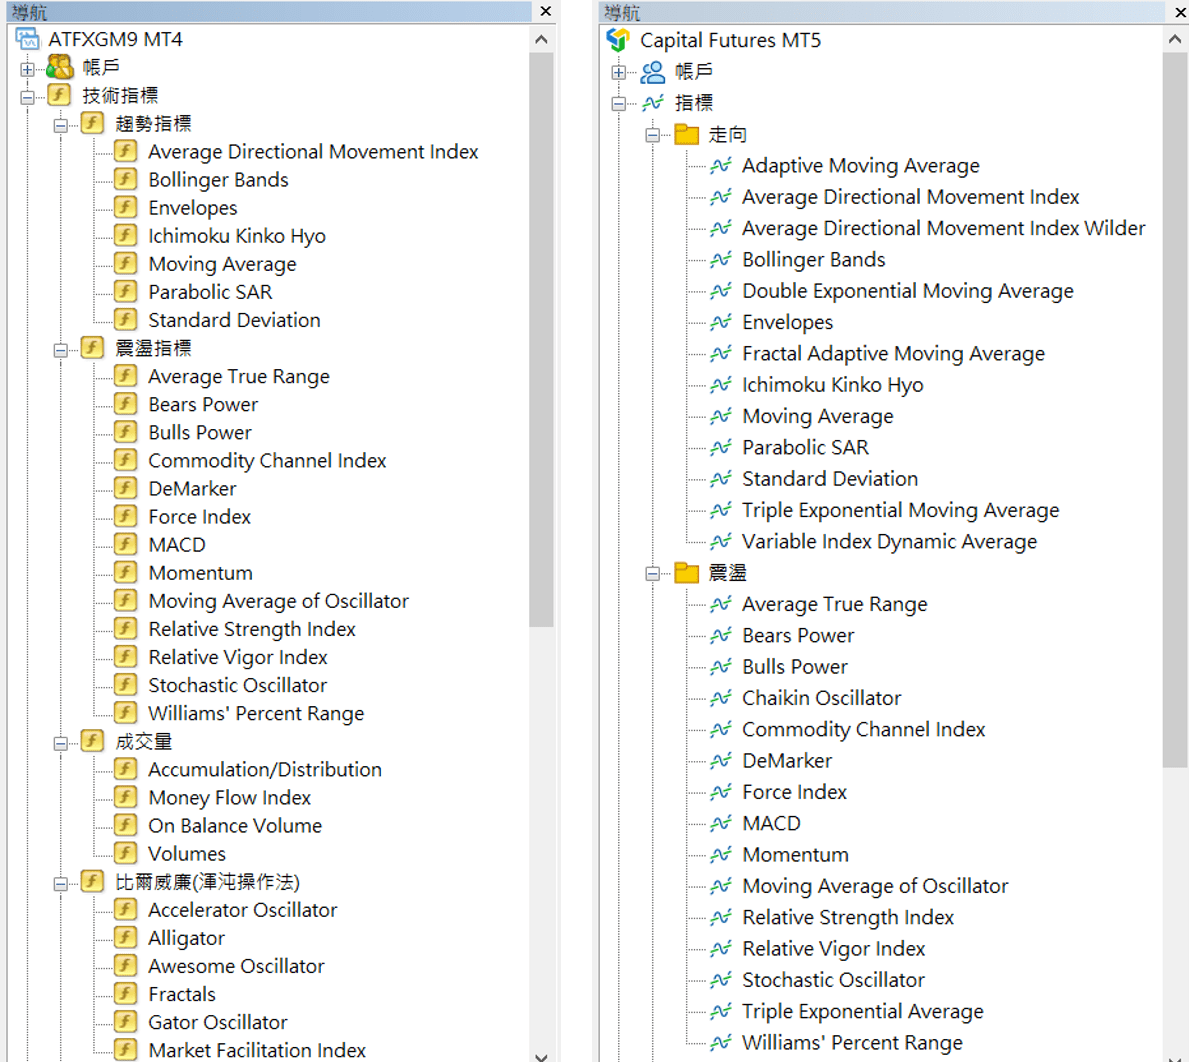
Task: Collapse the 成交量 indicator group
Action: 61,742
